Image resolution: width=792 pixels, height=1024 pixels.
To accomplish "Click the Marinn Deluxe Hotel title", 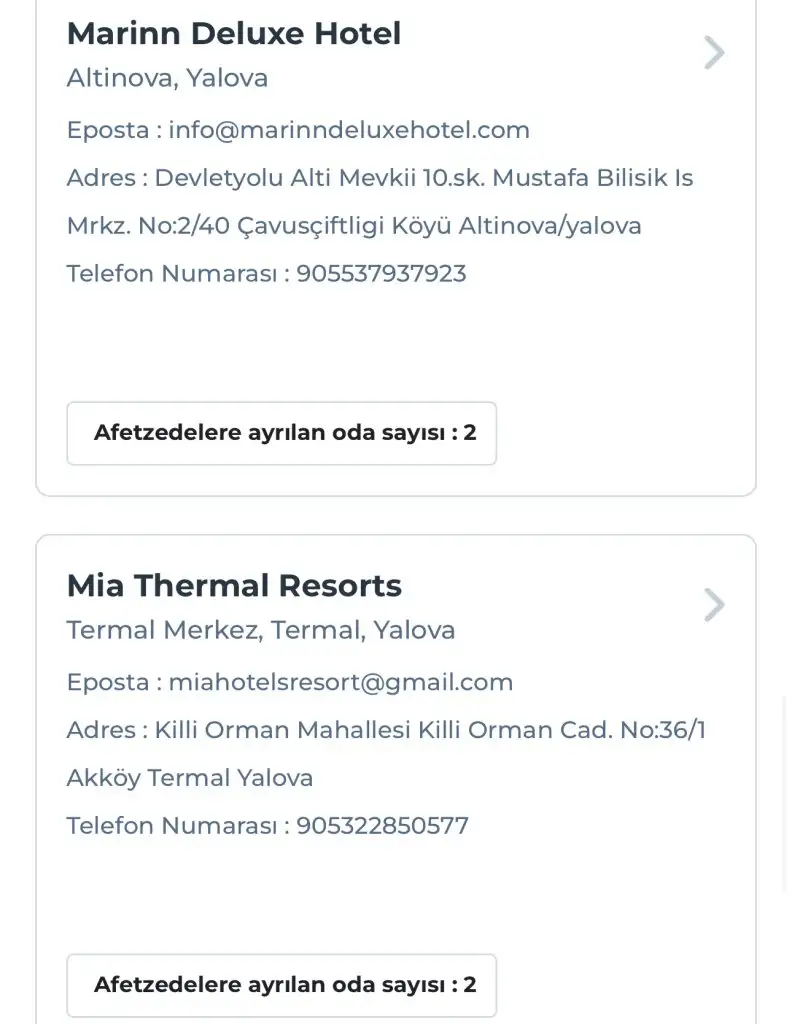I will 233,34.
